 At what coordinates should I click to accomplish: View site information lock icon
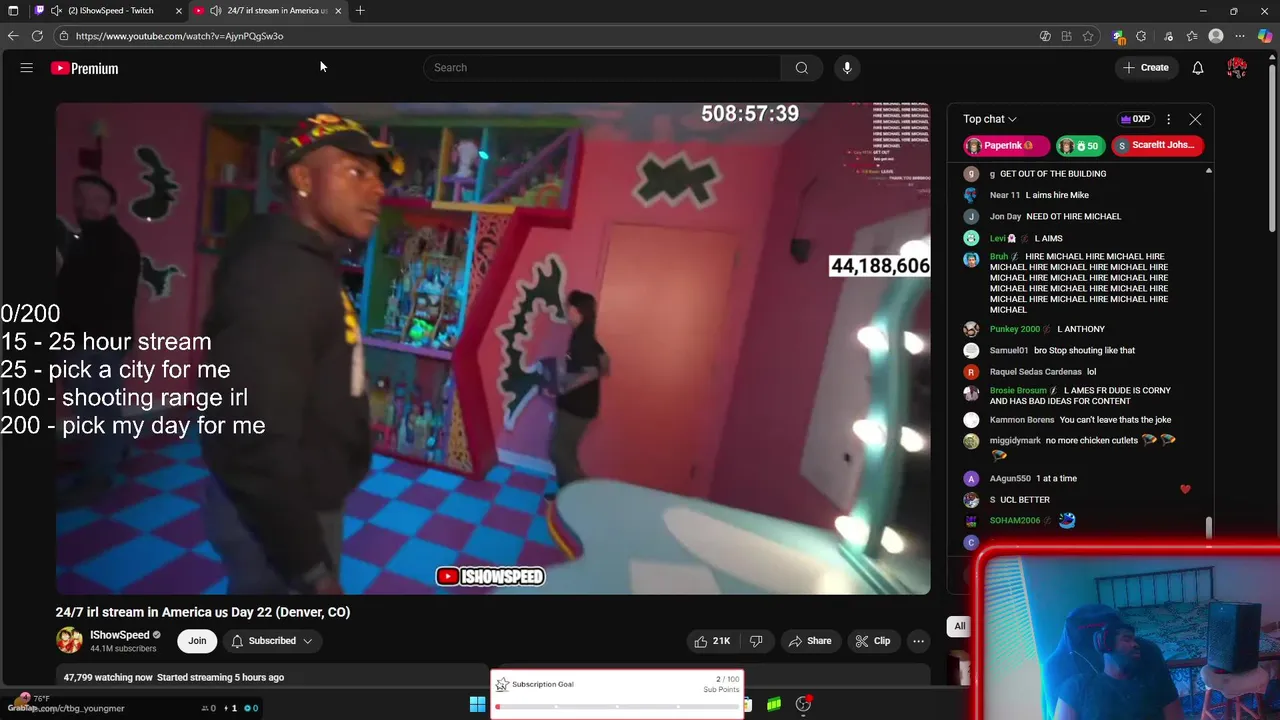click(64, 36)
